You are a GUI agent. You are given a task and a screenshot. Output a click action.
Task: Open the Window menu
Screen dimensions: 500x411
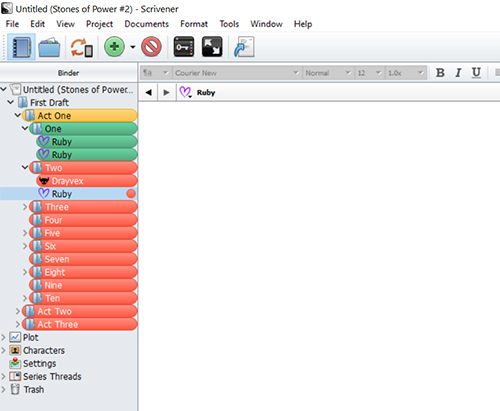266,24
